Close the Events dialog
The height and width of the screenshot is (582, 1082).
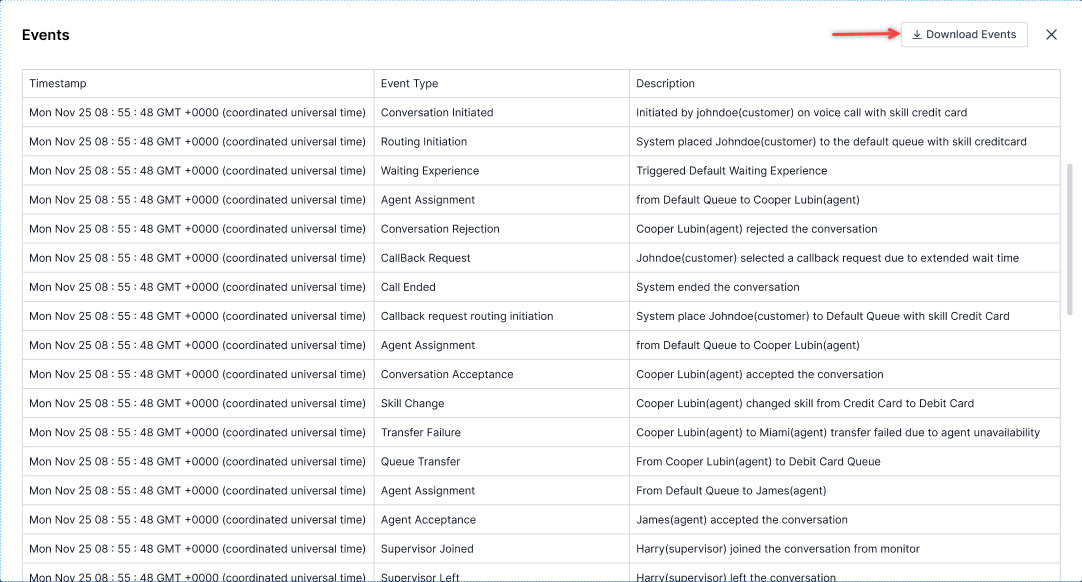1051,35
